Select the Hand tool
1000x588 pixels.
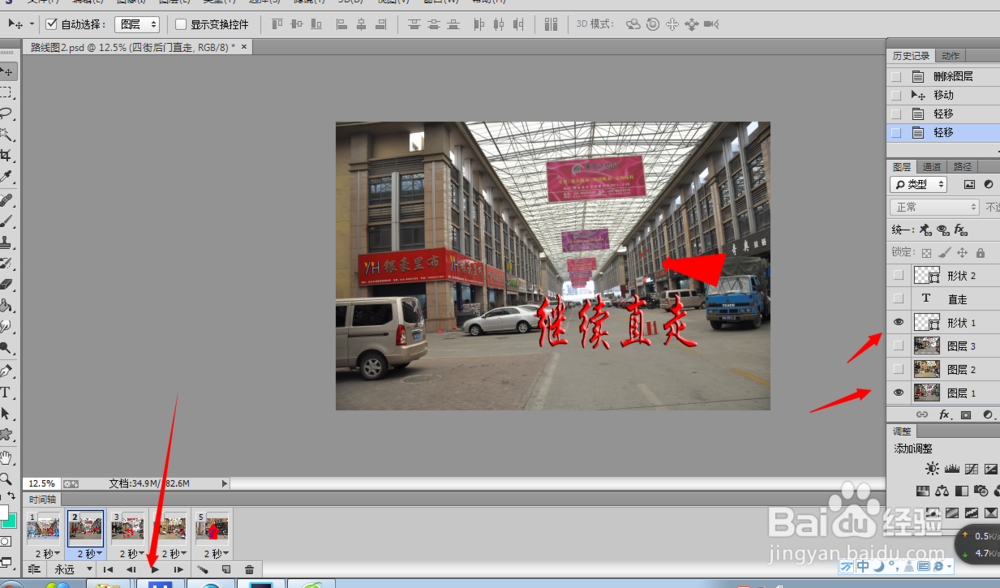click(6, 457)
